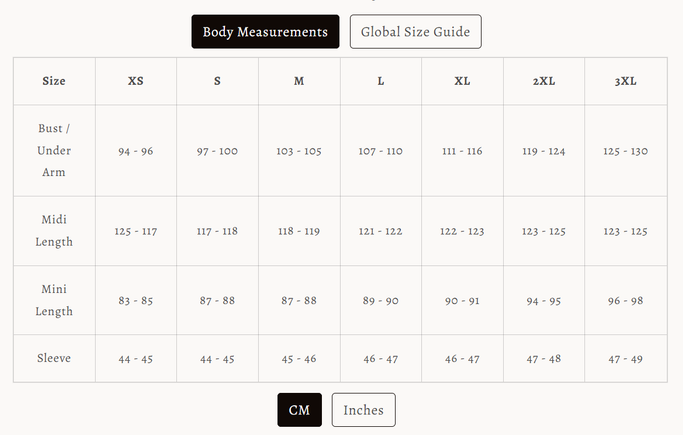Select the CM unit toggle
The height and width of the screenshot is (435, 683).
(300, 410)
